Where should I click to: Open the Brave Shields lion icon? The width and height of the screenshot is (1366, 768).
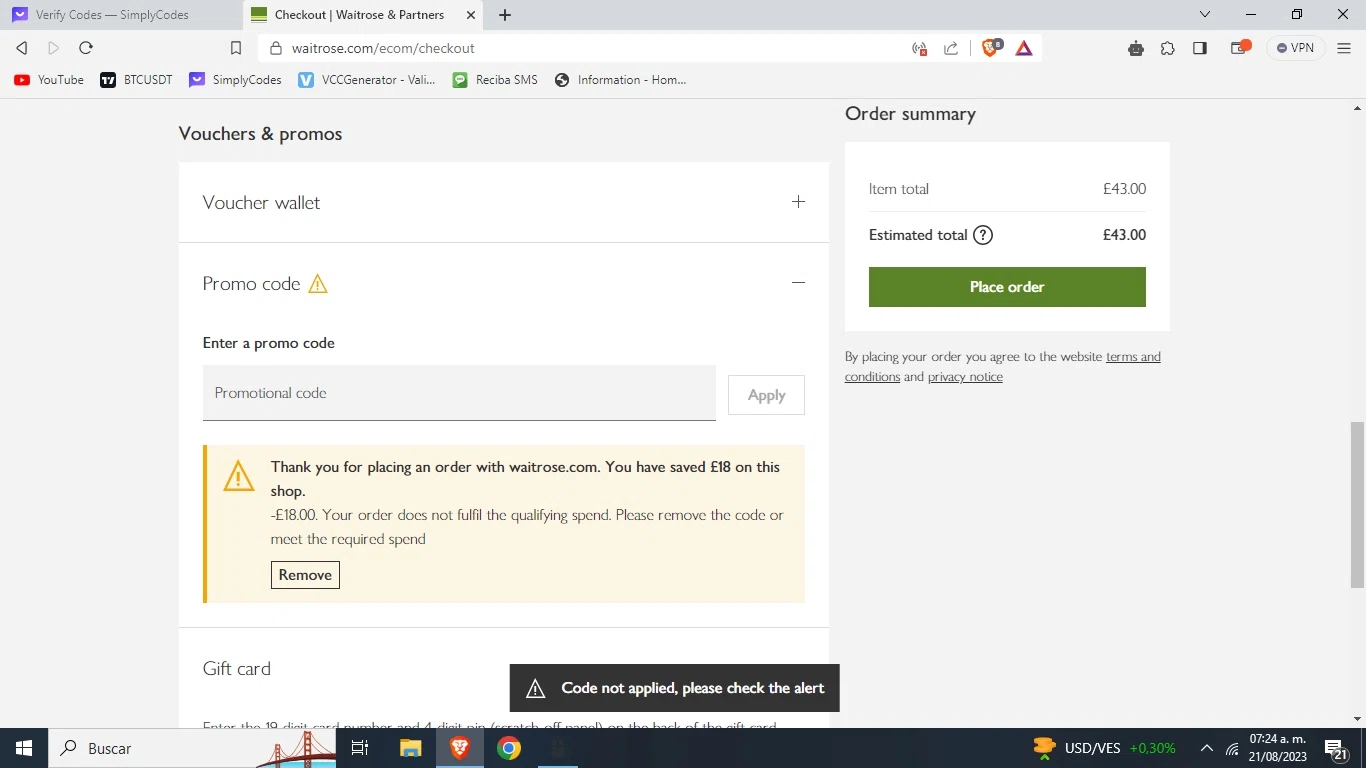[x=991, y=48]
